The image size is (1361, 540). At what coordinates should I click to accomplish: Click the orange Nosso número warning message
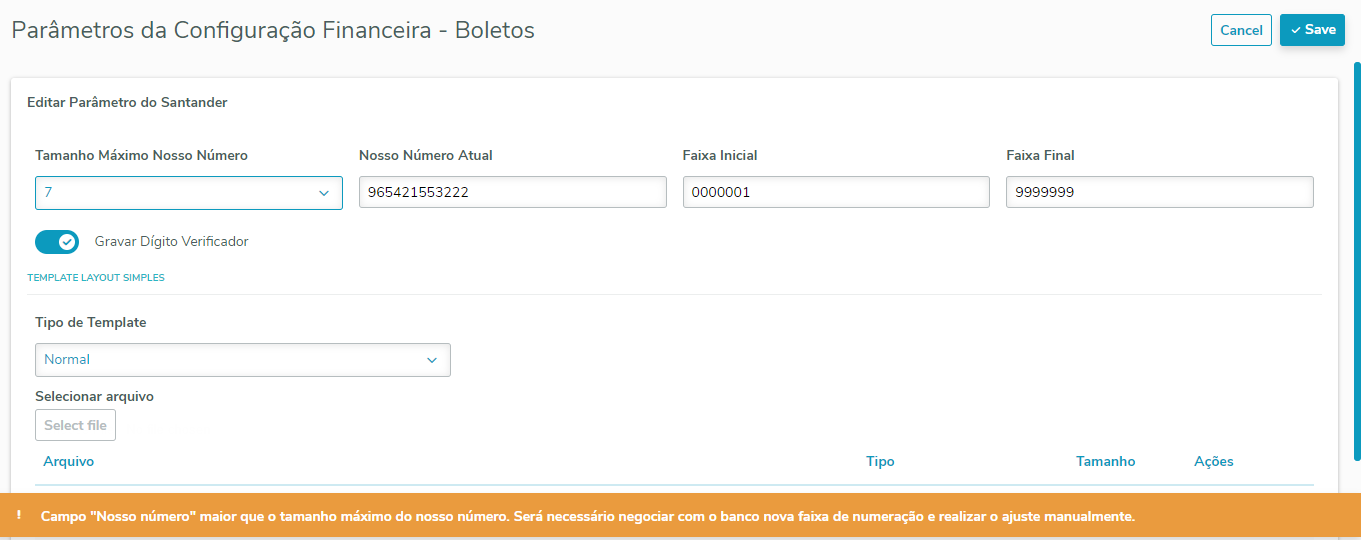587,517
